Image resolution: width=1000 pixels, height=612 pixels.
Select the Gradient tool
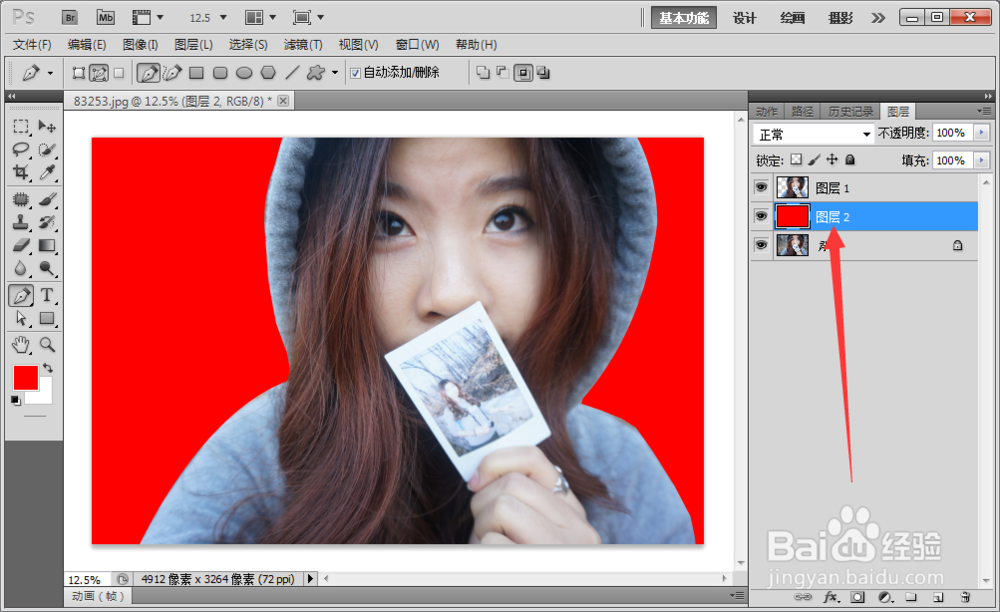[x=47, y=245]
